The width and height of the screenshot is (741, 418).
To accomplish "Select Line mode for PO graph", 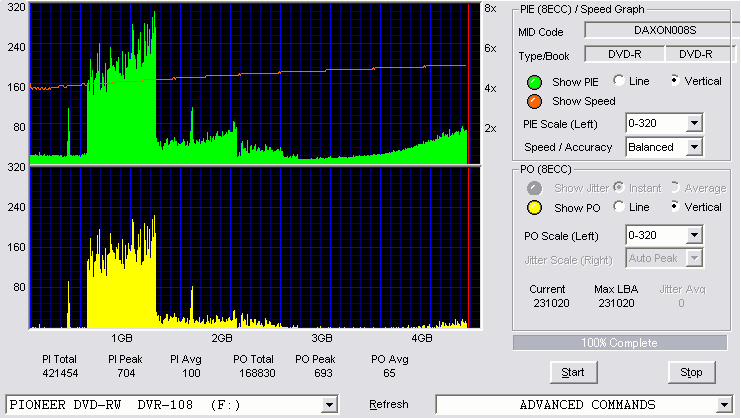I will coord(619,206).
